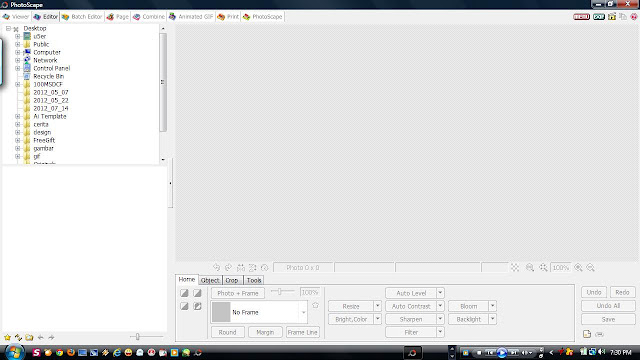Click the flip horizontal icon
640x360 pixels.
click(x=241, y=267)
